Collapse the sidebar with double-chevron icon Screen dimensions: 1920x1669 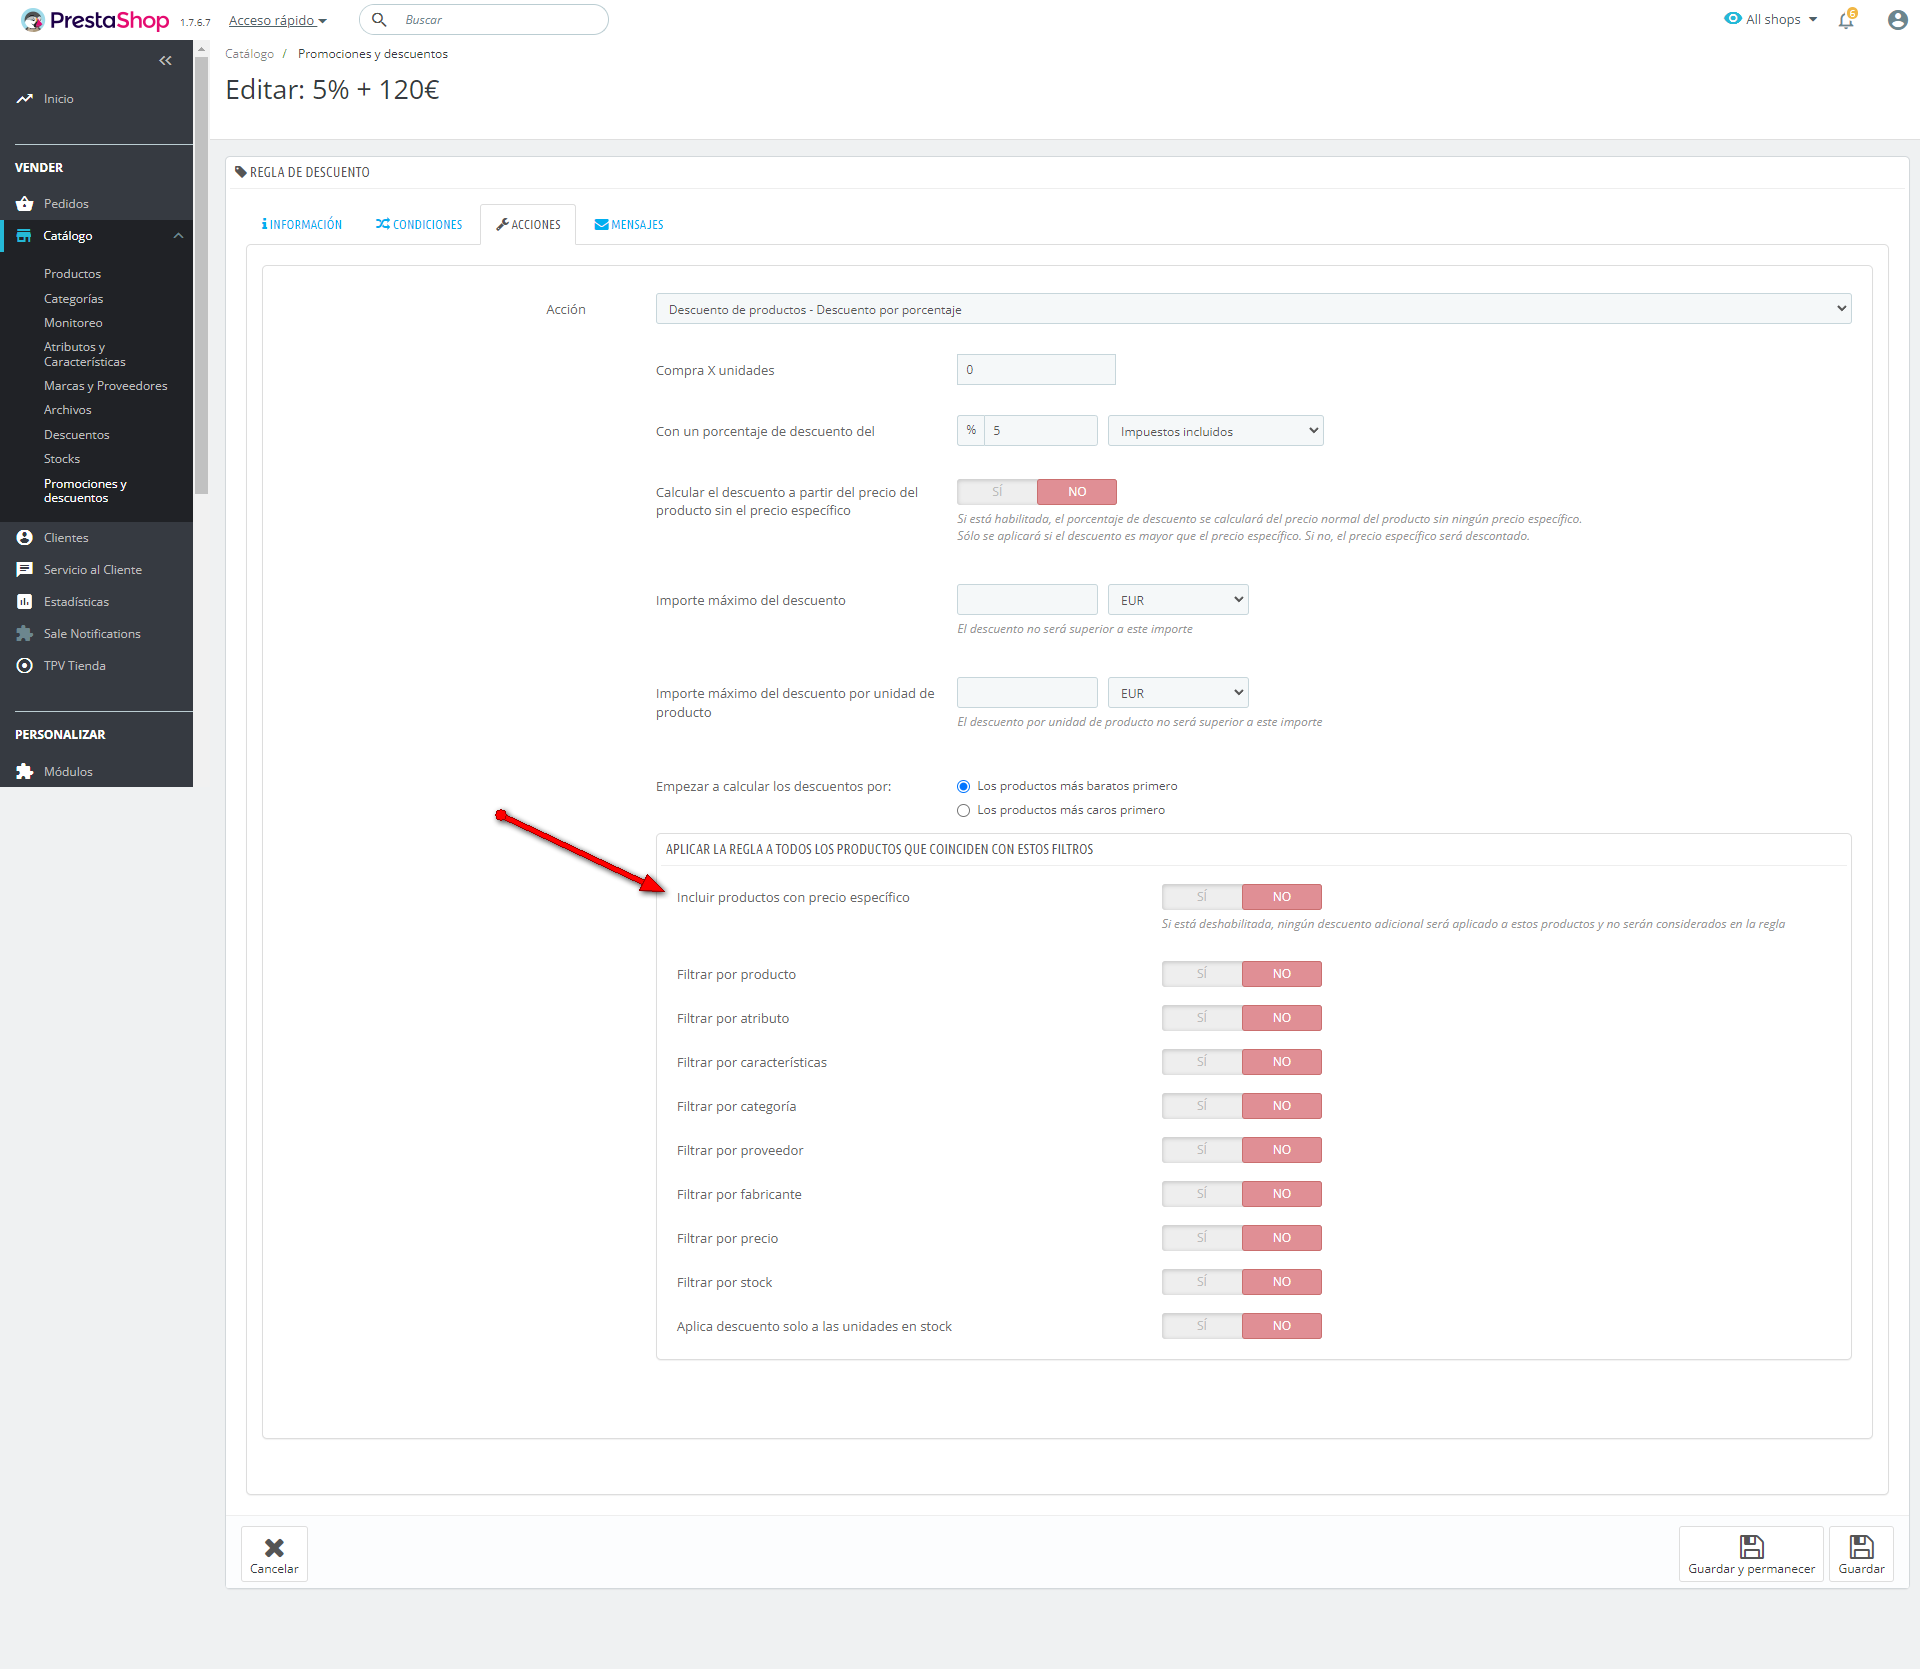click(165, 61)
